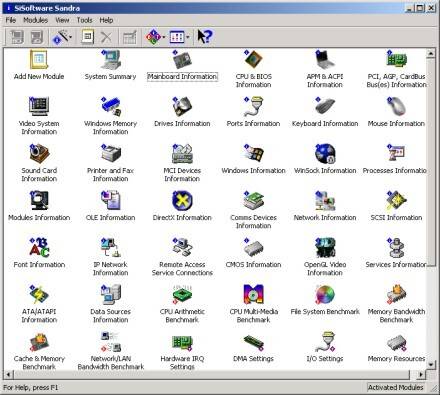
Task: Expand the view style toolbar dropdown arrow
Action: [x=188, y=37]
